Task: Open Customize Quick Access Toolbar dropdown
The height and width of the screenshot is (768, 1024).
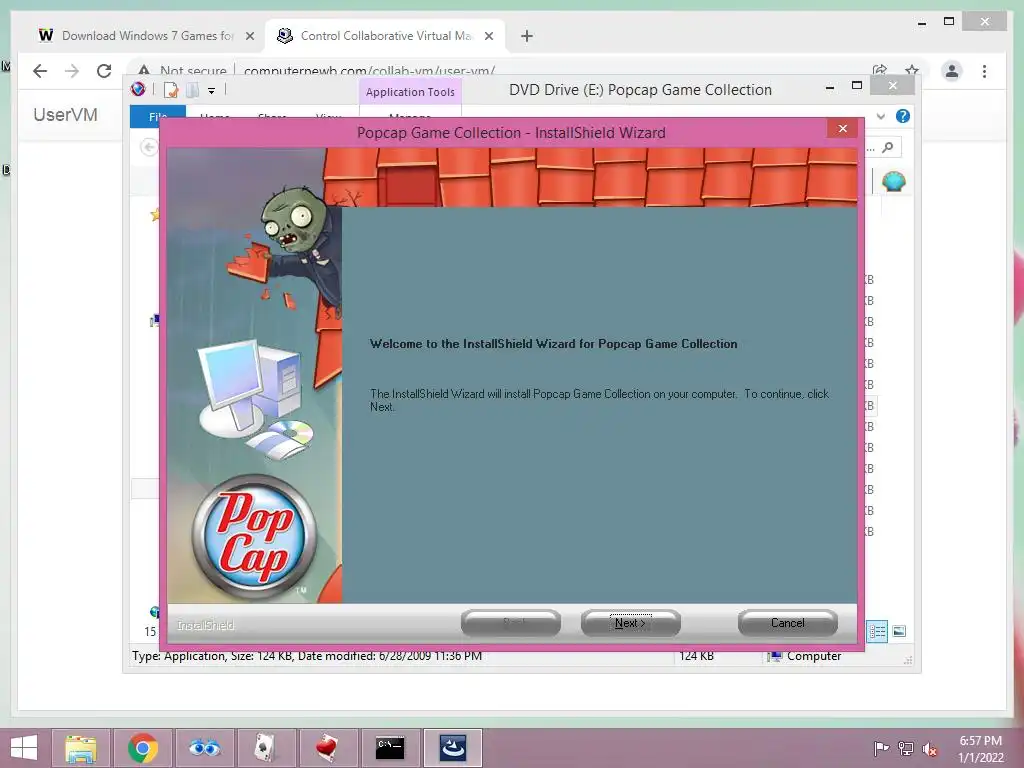Action: click(x=212, y=91)
